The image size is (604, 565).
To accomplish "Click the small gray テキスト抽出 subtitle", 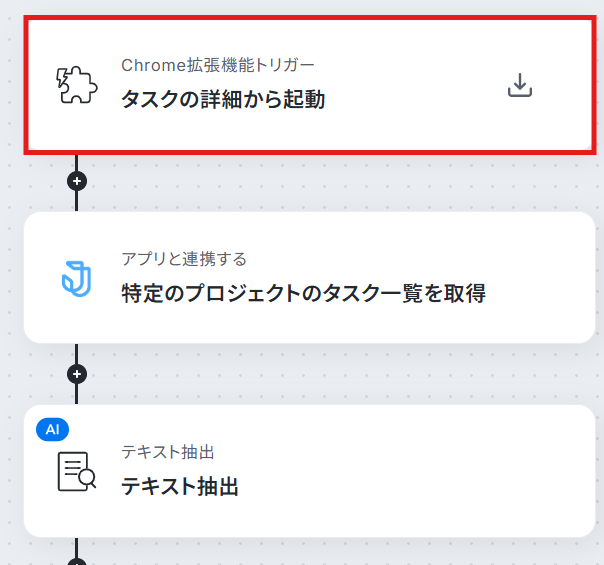I will pyautogui.click(x=168, y=452).
